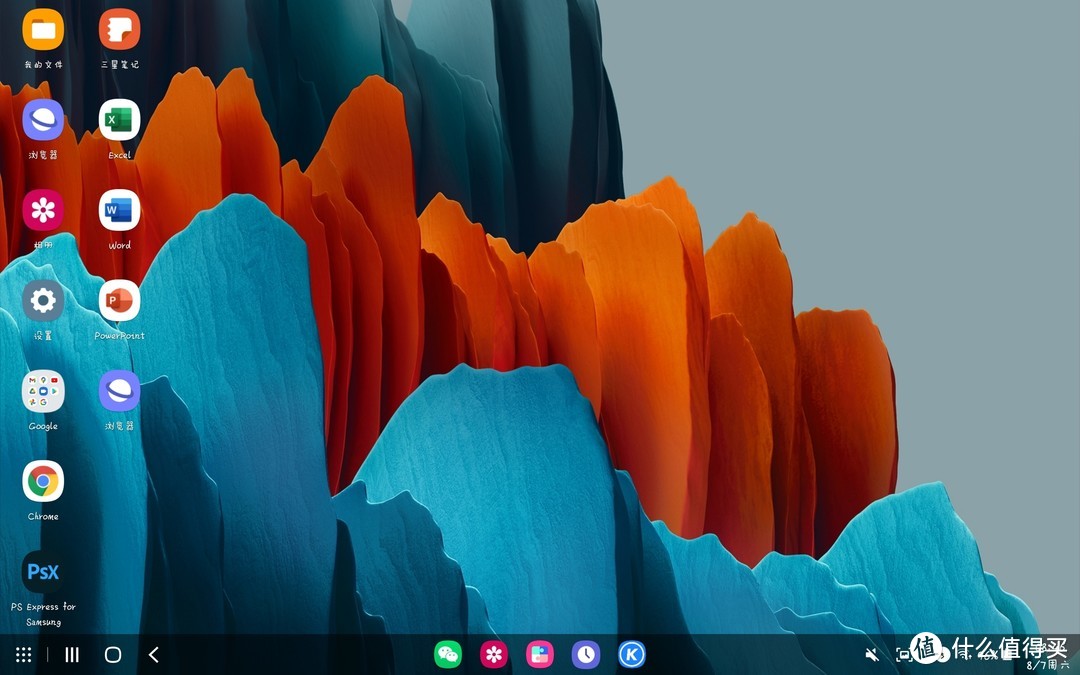1080x675 pixels.
Task: Open the pink flower Gallery desktop icon
Action: [x=43, y=210]
